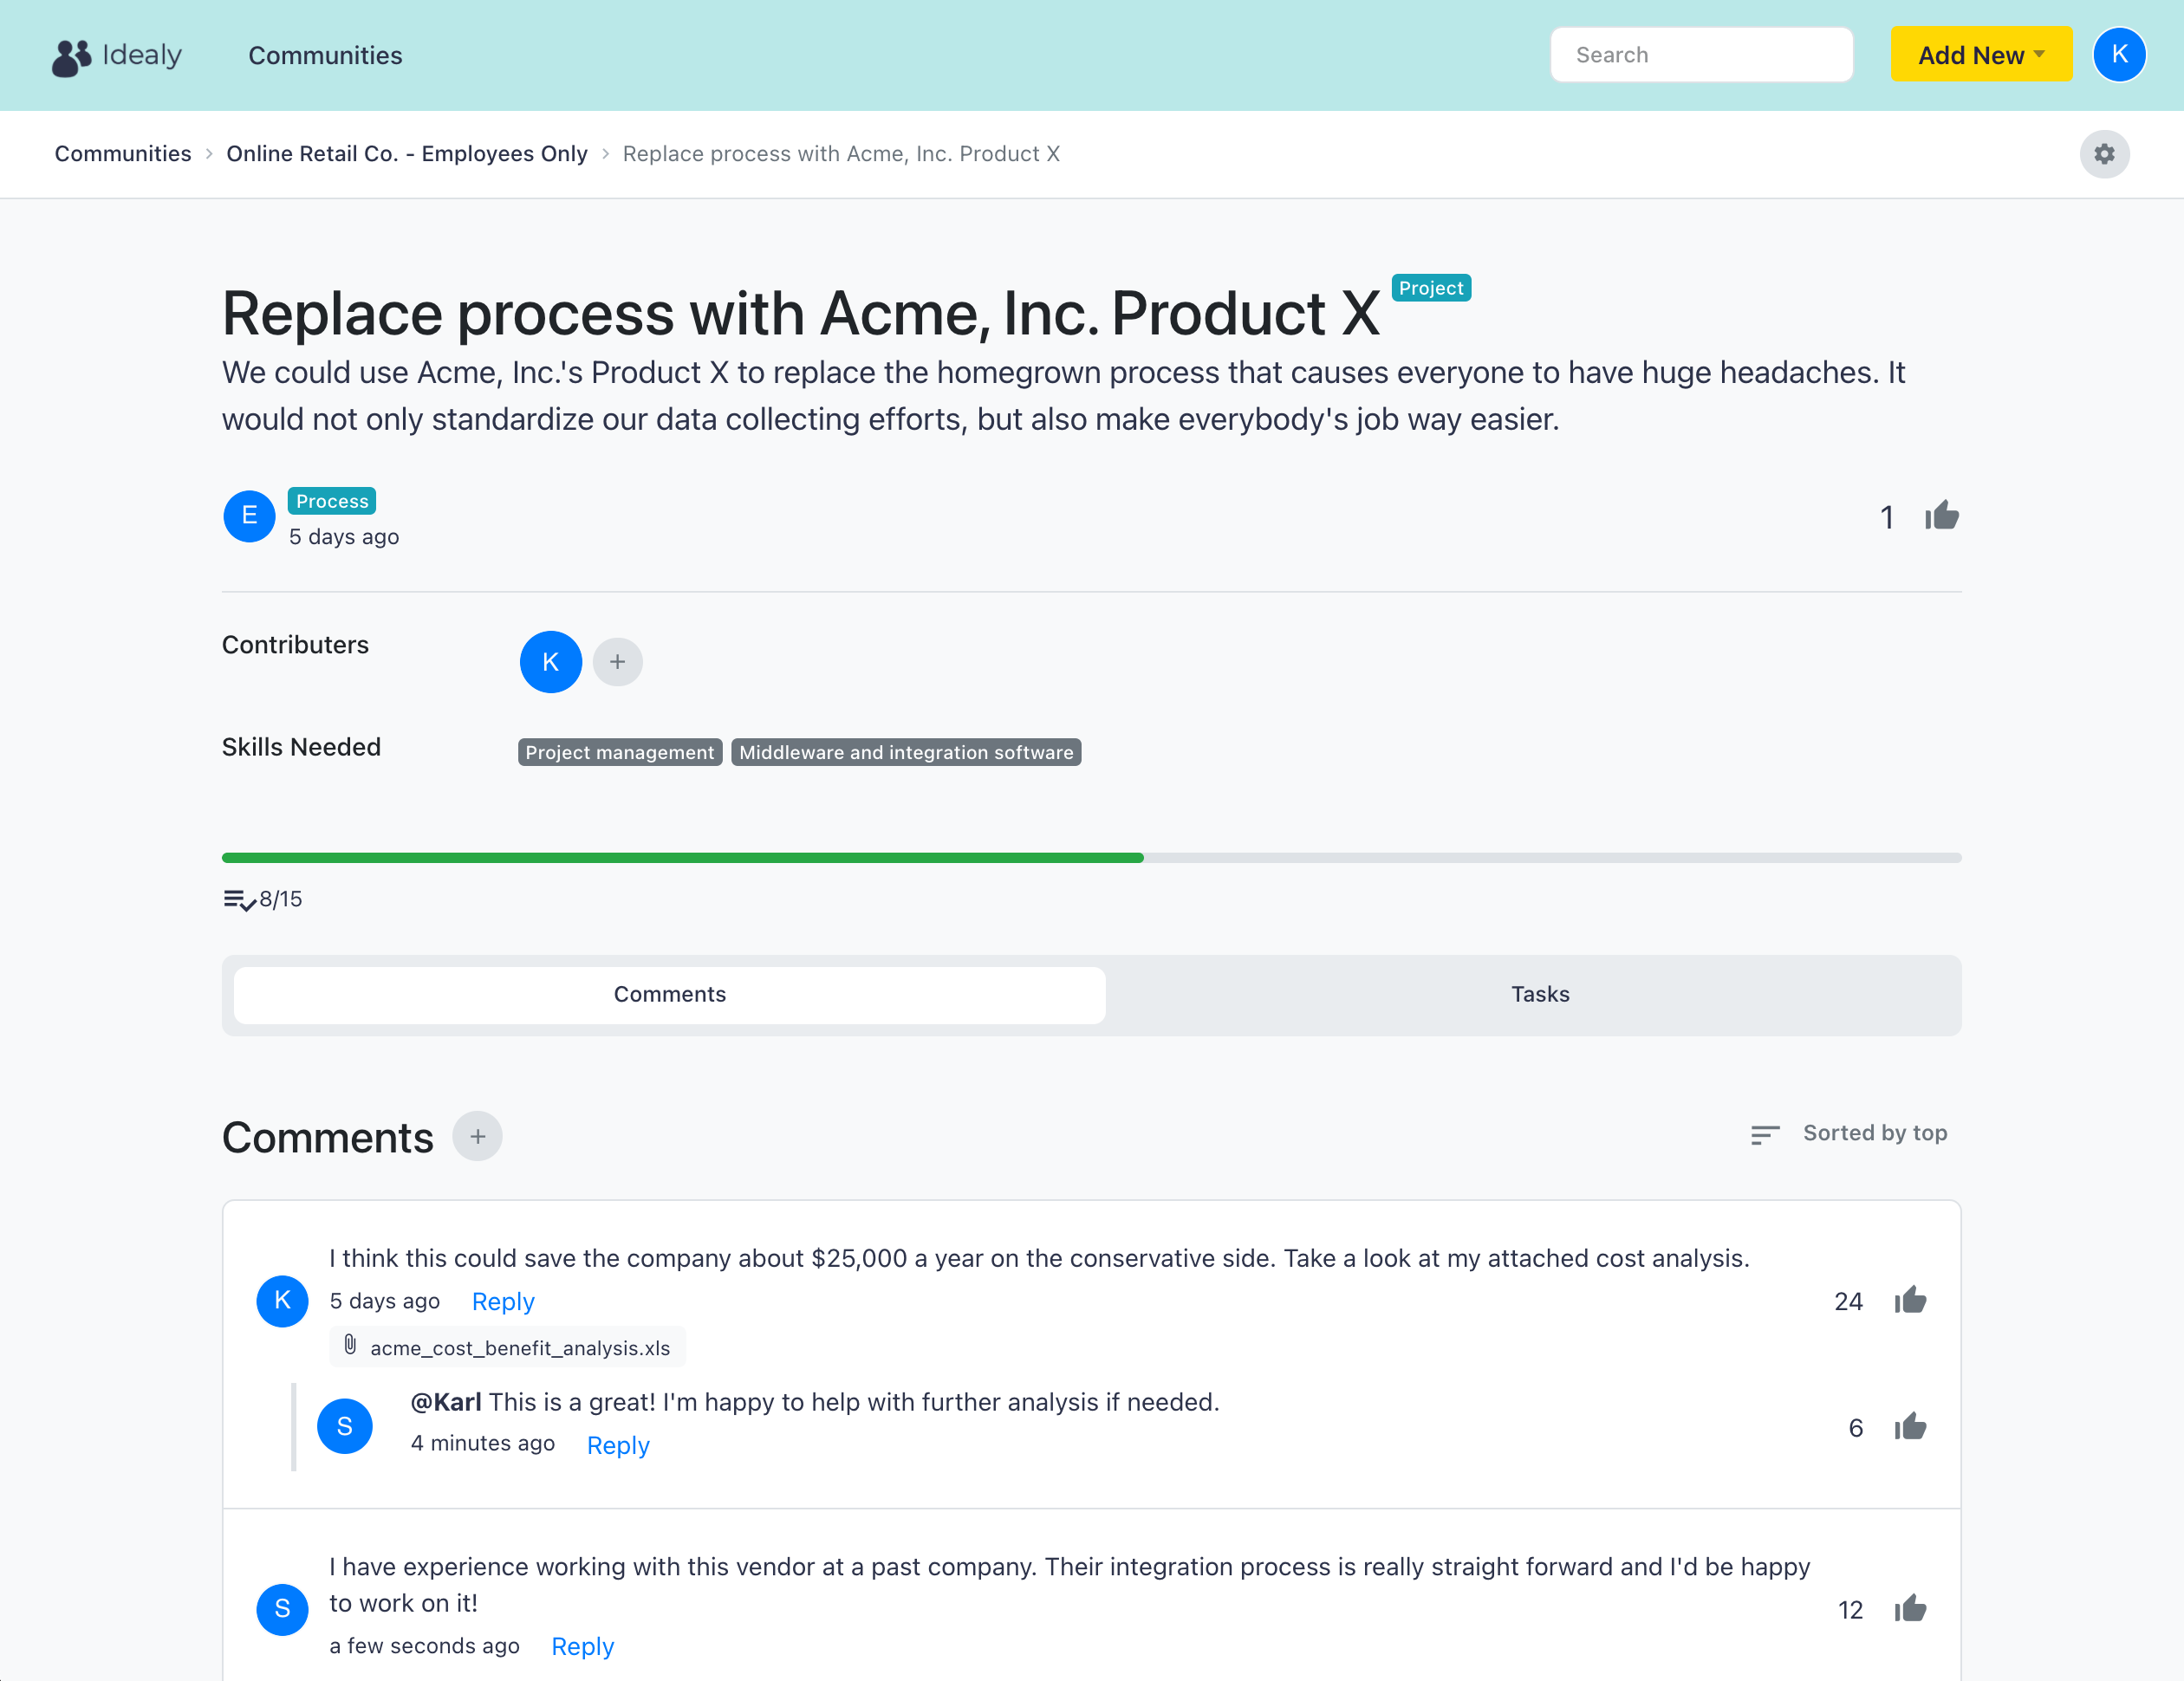This screenshot has width=2184, height=1681.
Task: Click avatar S on the vendor experience comment
Action: click(282, 1609)
